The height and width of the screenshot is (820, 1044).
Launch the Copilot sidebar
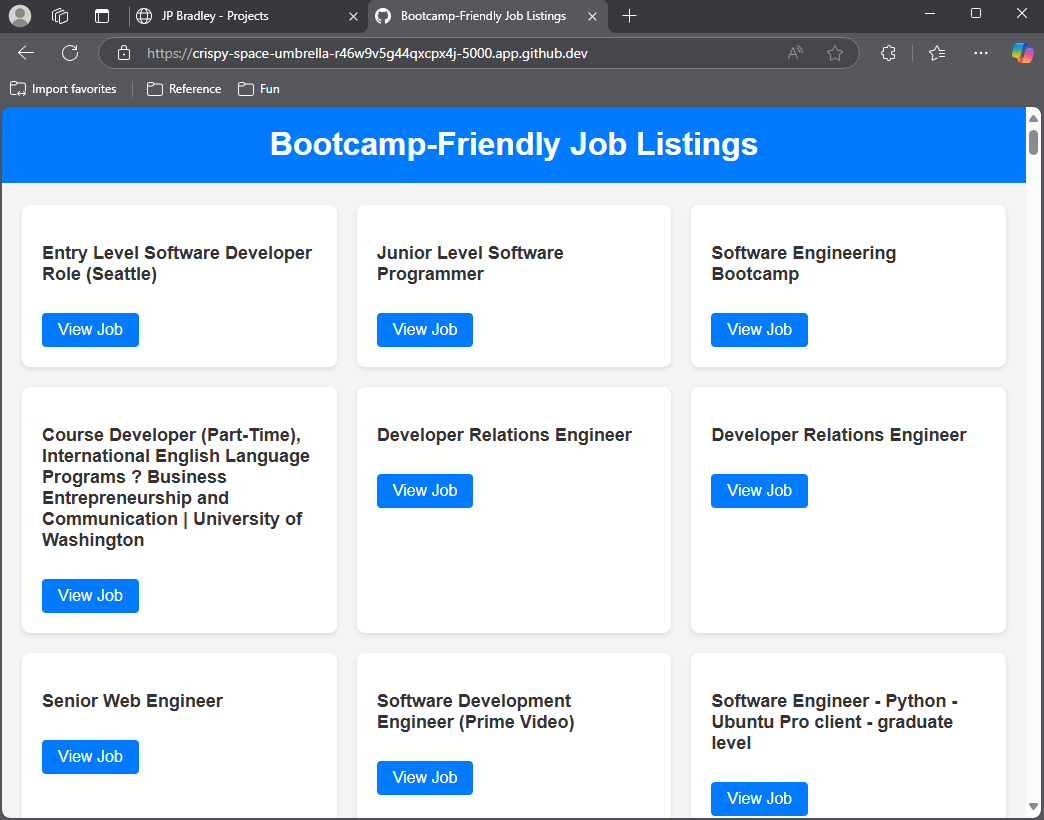click(x=1023, y=53)
